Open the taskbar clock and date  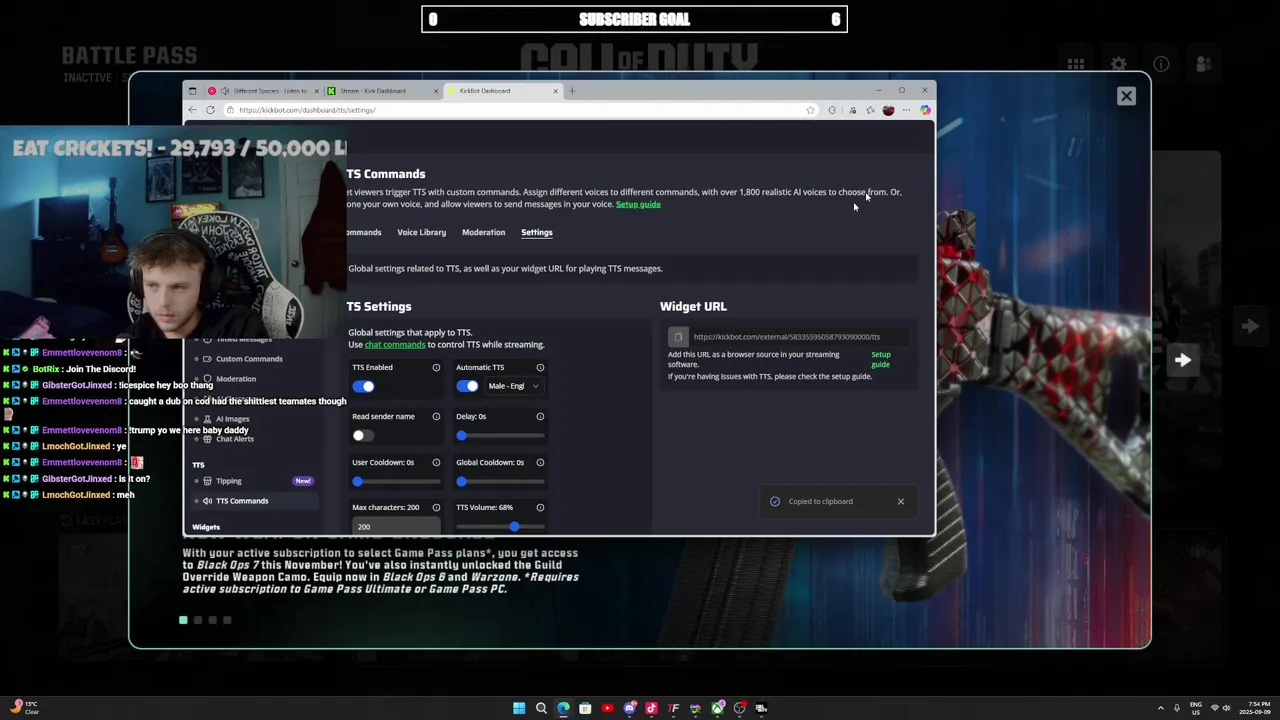[x=1256, y=708]
